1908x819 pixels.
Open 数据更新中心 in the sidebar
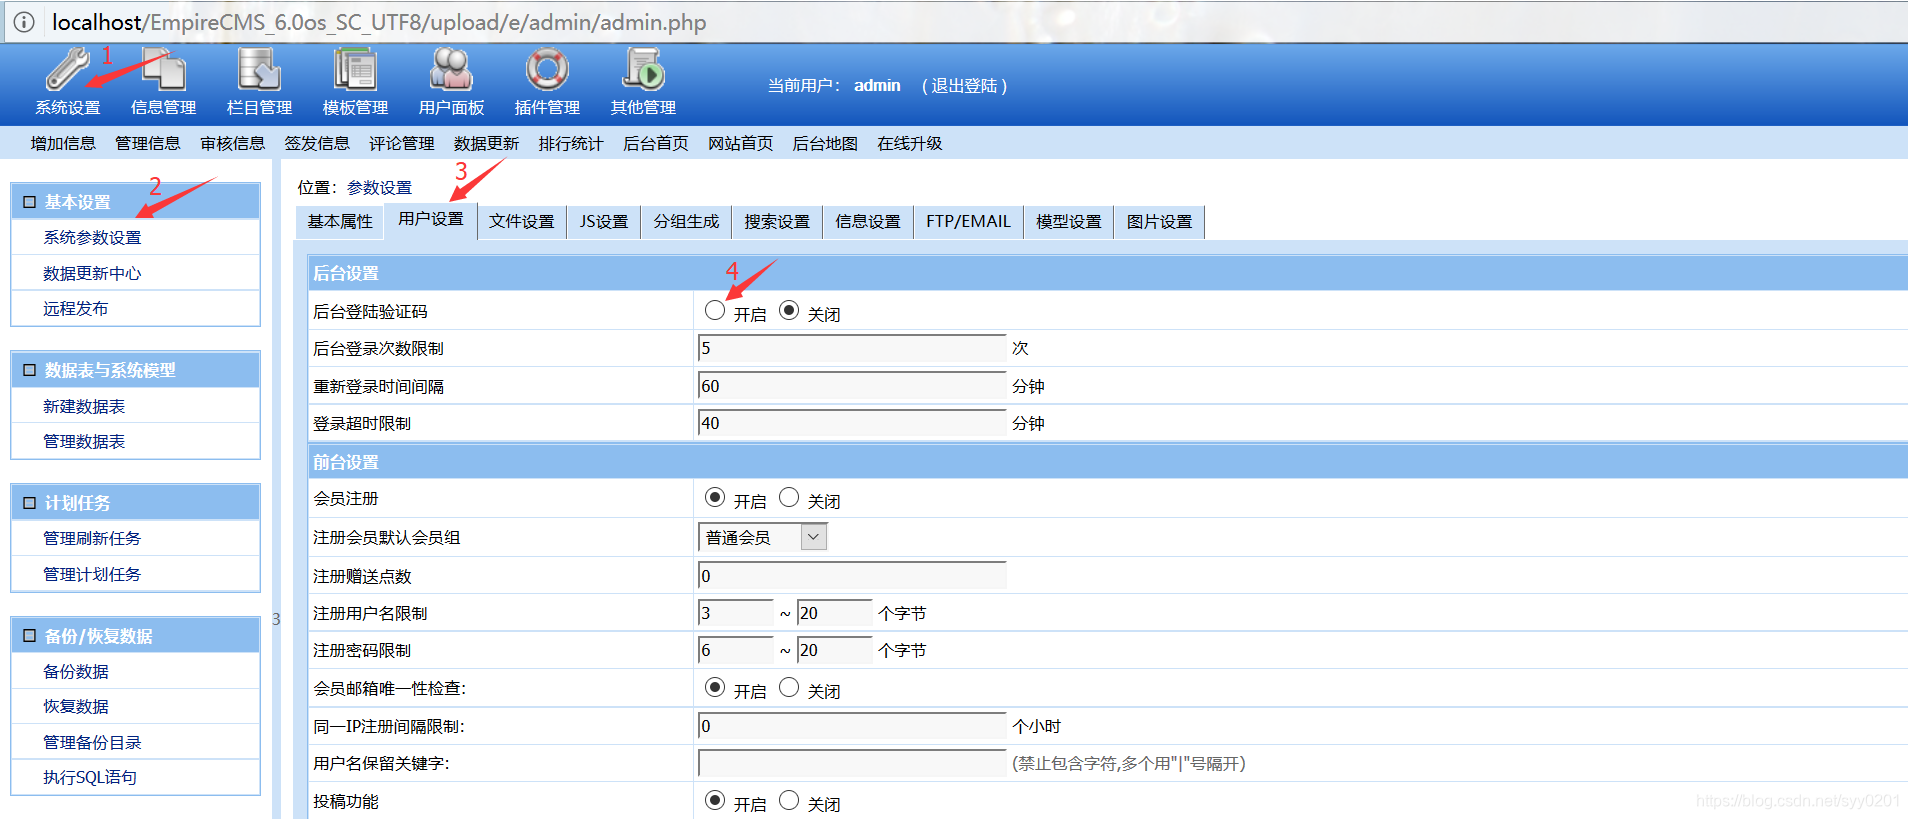(x=92, y=274)
